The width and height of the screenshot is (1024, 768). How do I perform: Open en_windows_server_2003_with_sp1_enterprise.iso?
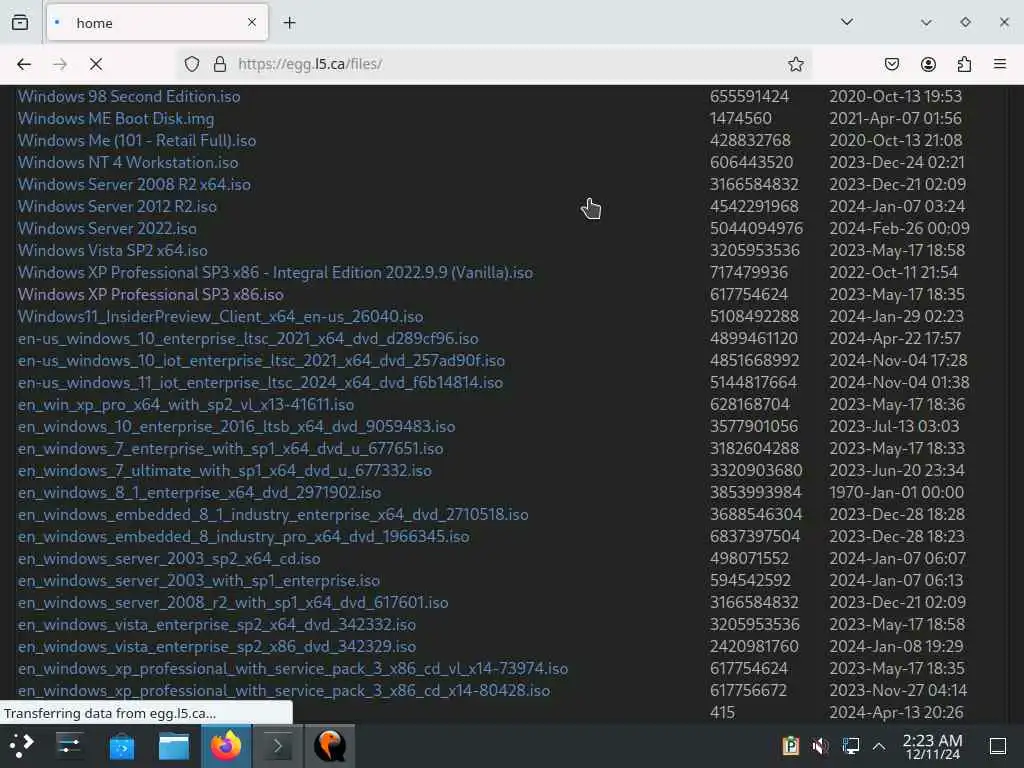(199, 581)
